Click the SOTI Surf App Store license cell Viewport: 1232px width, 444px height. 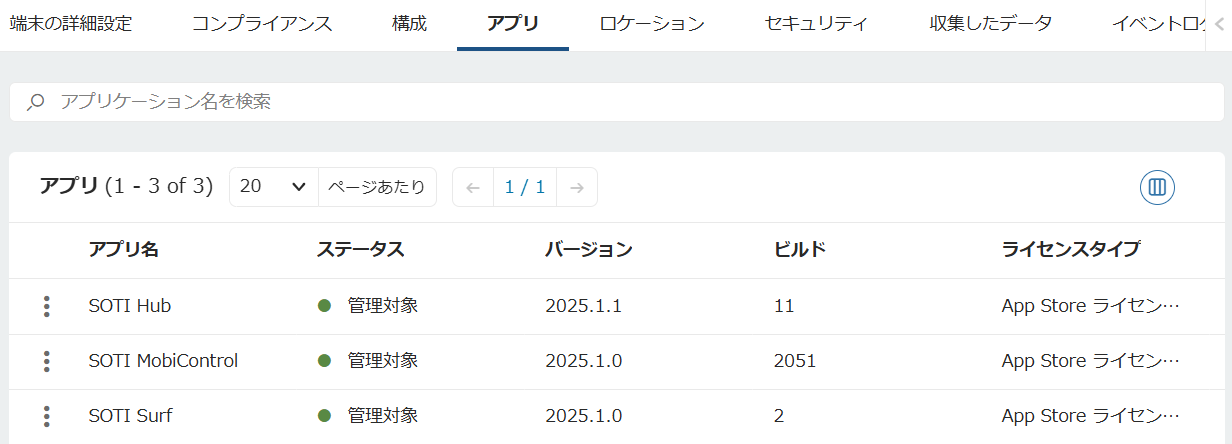(1091, 416)
